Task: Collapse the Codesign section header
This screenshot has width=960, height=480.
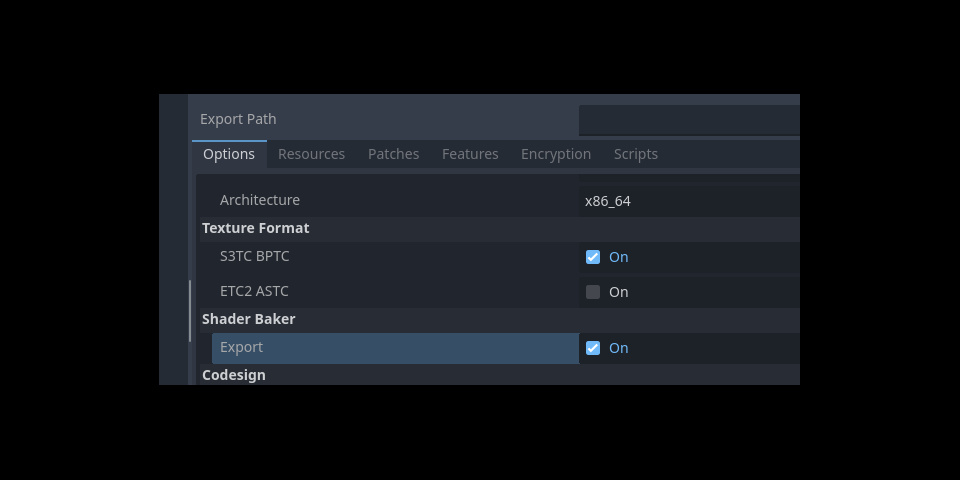Action: click(234, 375)
